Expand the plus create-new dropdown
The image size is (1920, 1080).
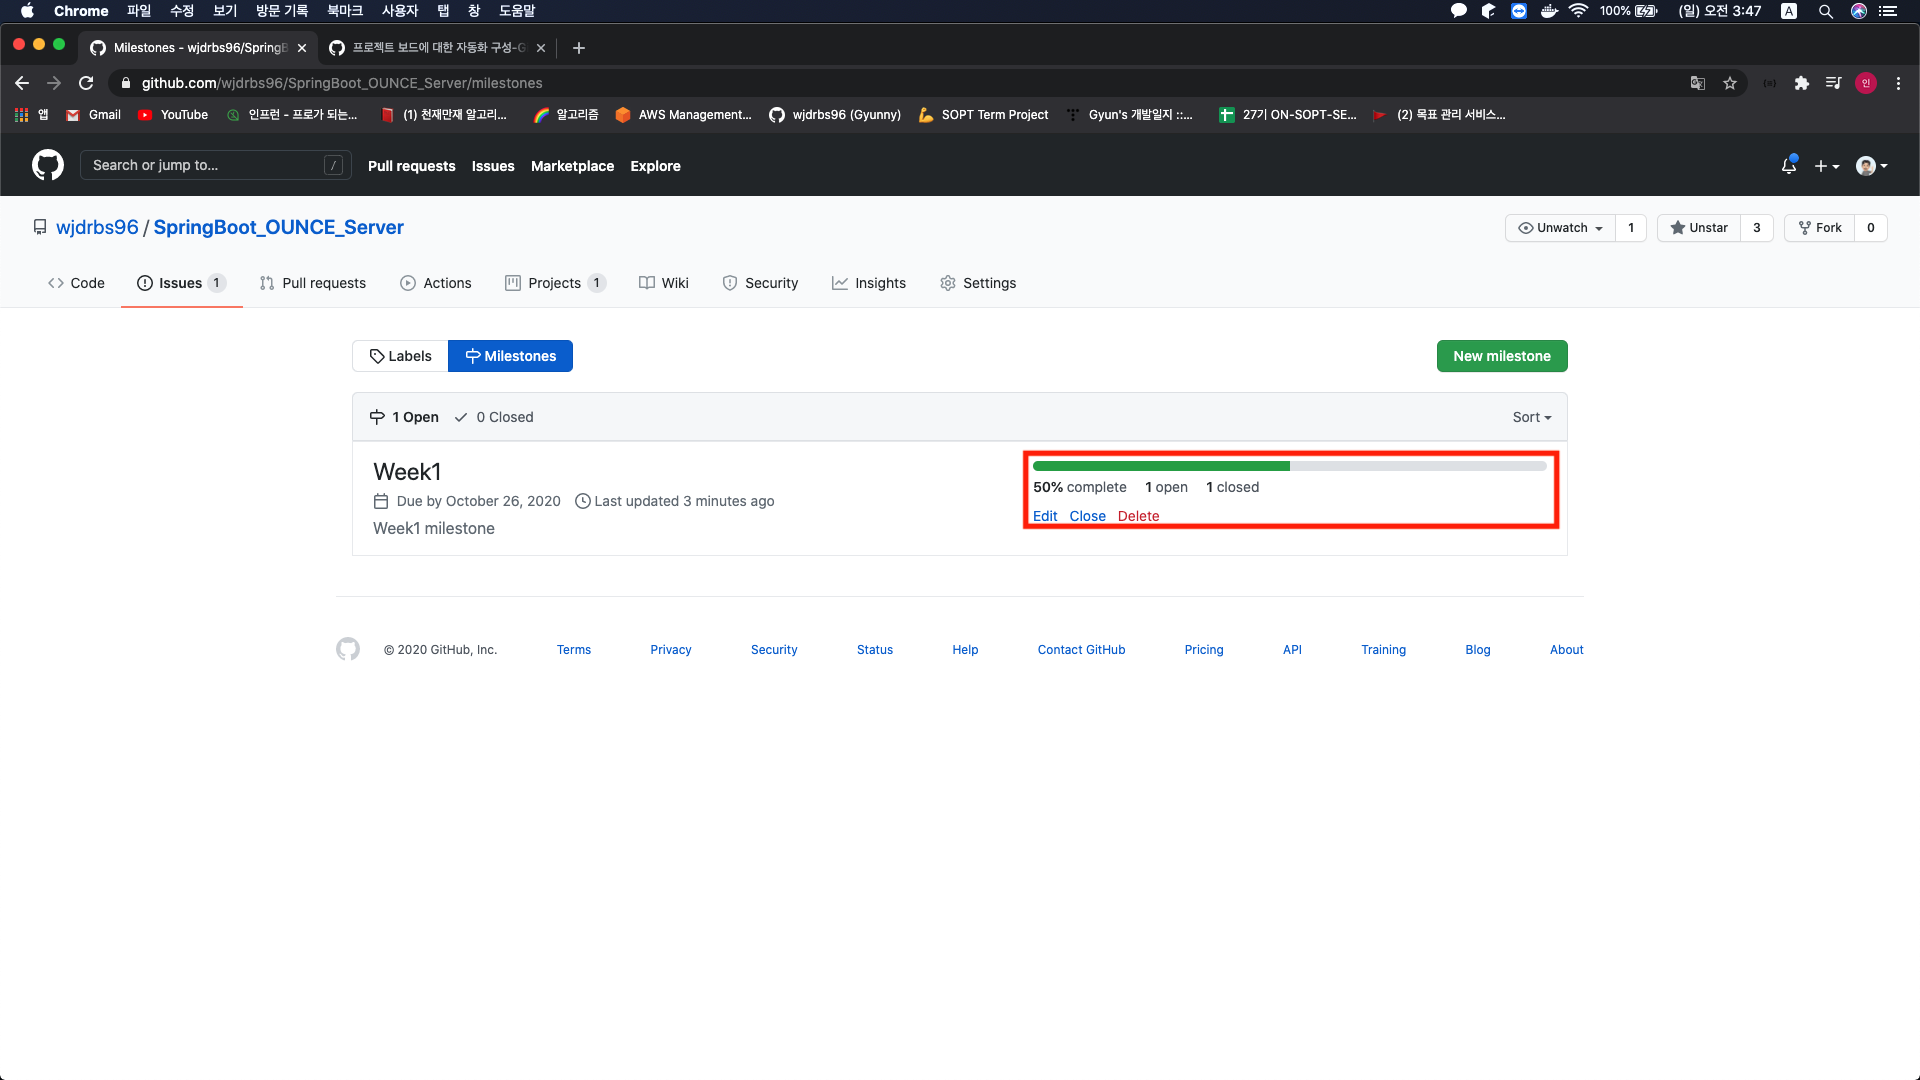click(x=1826, y=166)
